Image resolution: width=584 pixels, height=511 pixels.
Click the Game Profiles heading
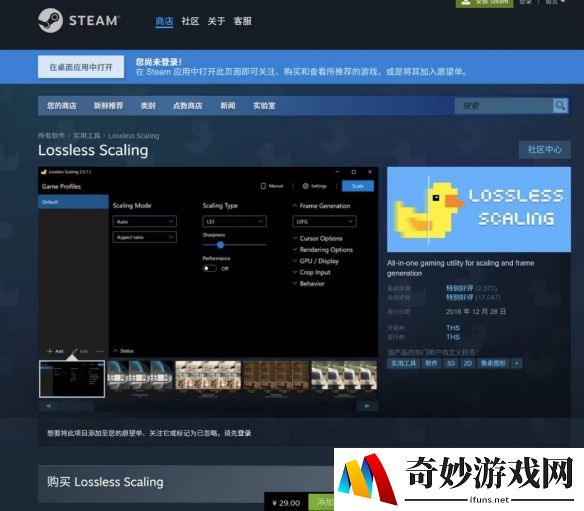[61, 186]
